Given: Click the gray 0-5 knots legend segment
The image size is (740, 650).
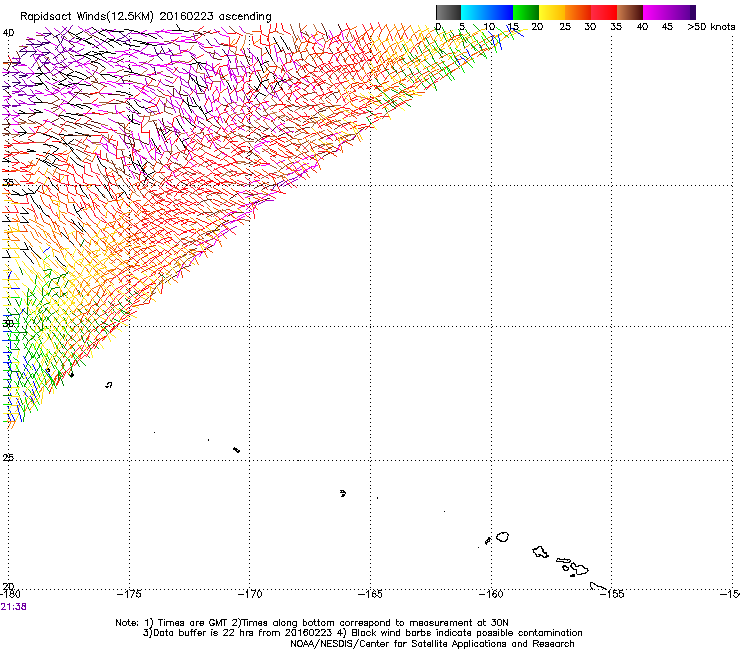Looking at the screenshot, I should [x=448, y=12].
